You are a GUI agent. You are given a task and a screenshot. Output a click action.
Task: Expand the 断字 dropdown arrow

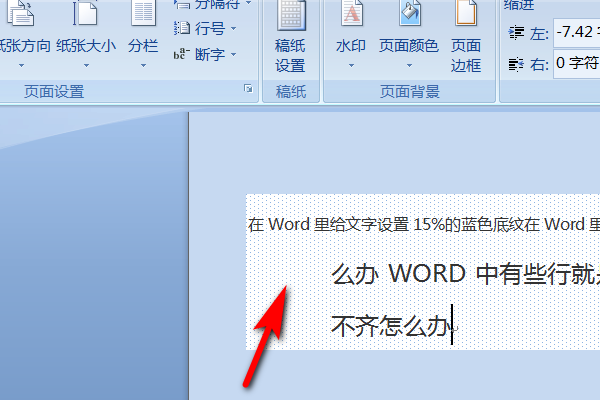pyautogui.click(x=233, y=55)
